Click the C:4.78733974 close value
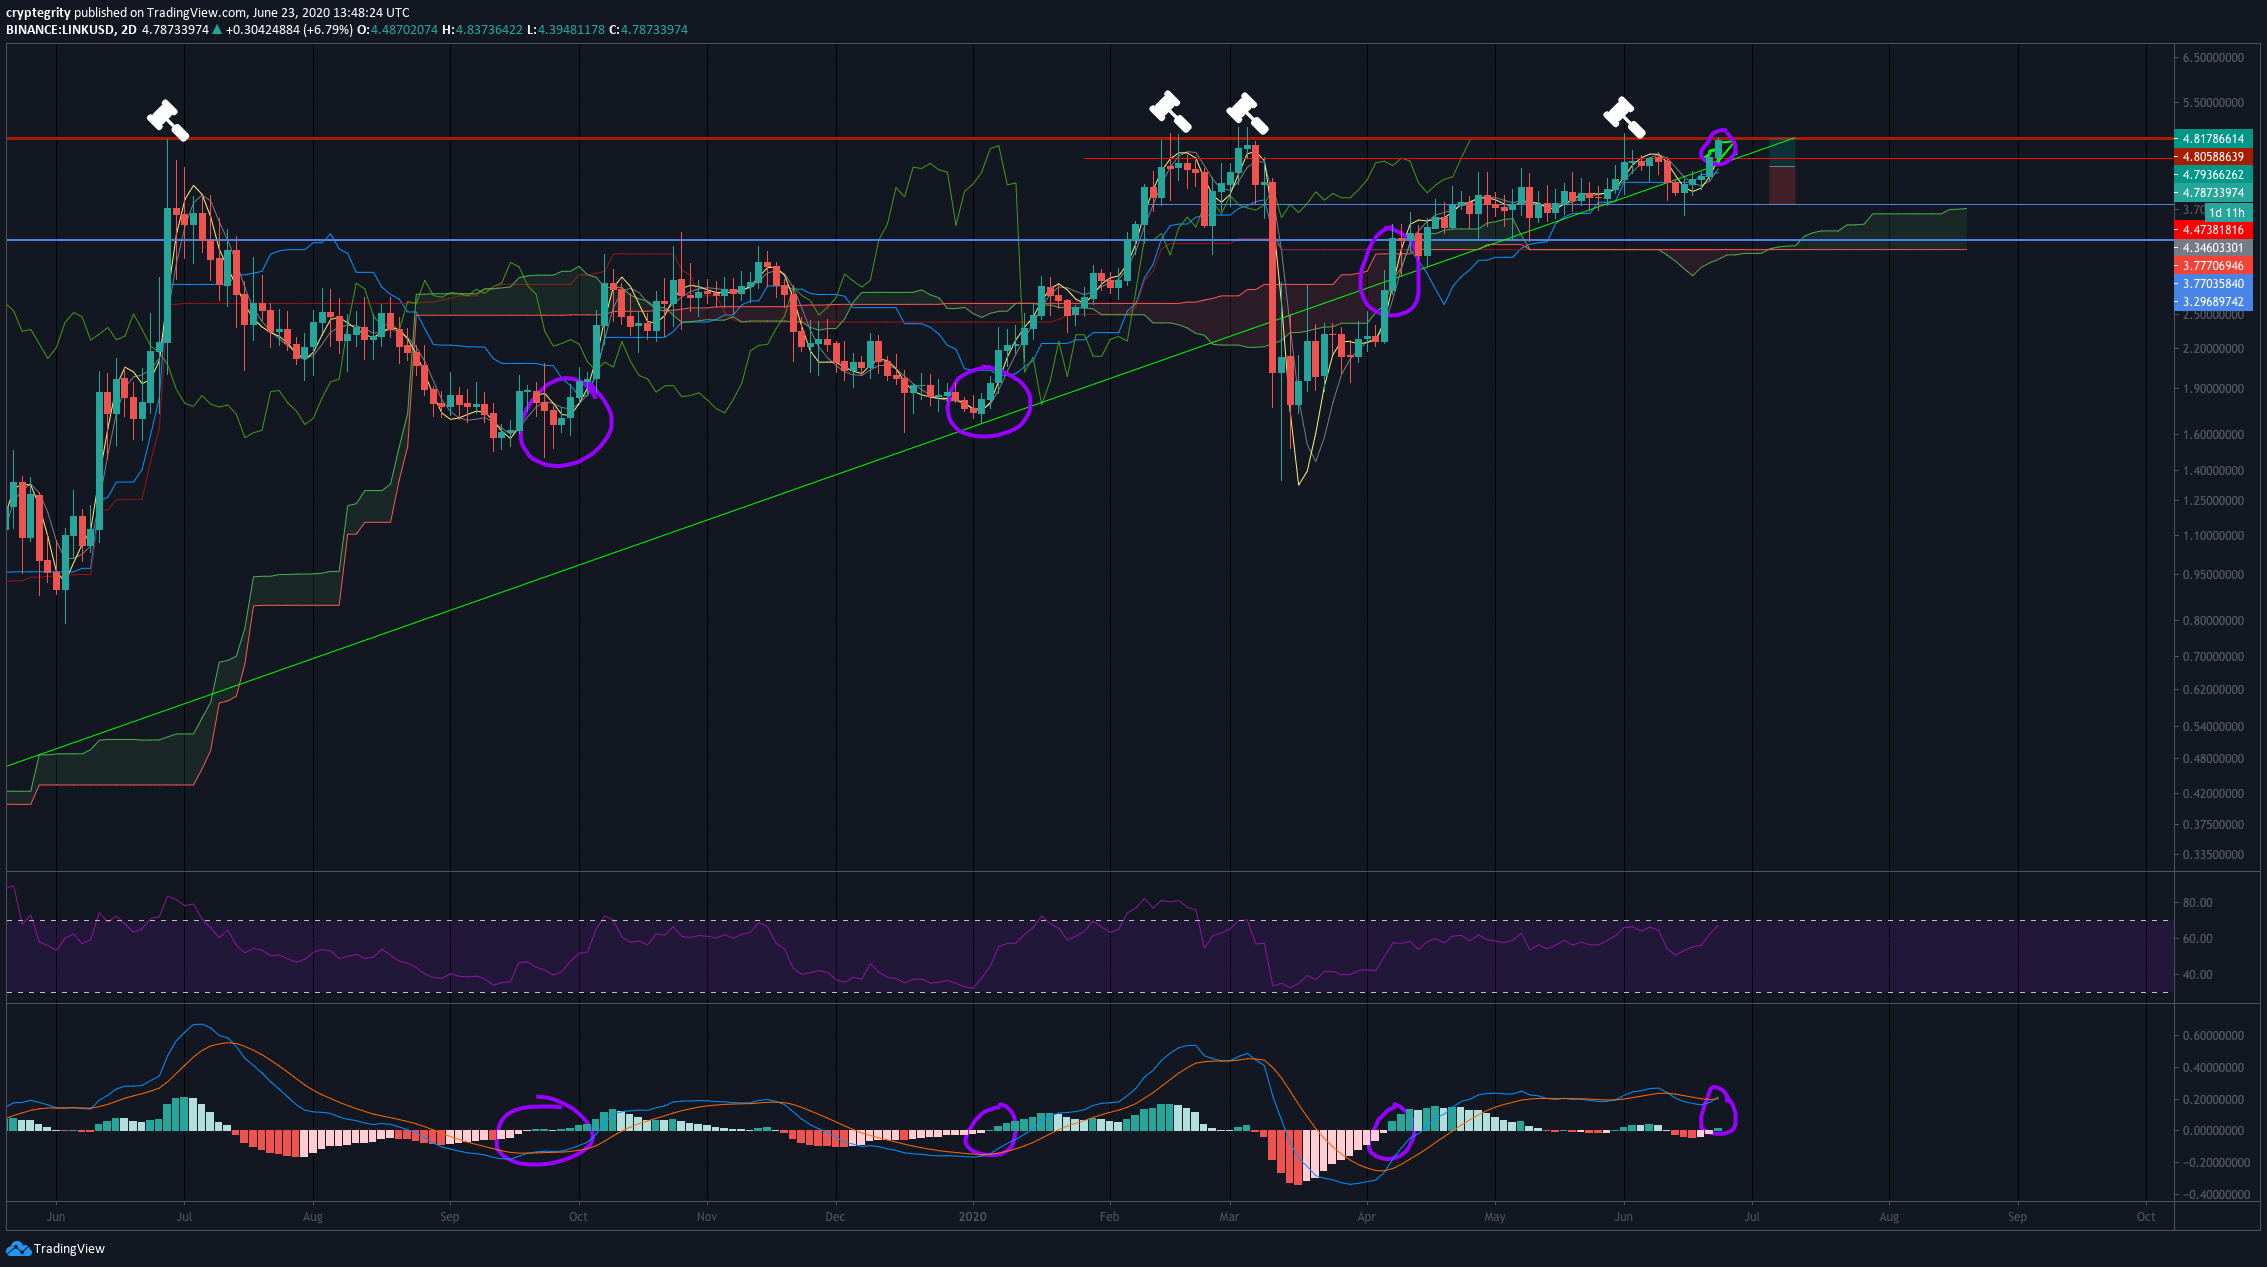2267x1267 pixels. click(x=648, y=30)
